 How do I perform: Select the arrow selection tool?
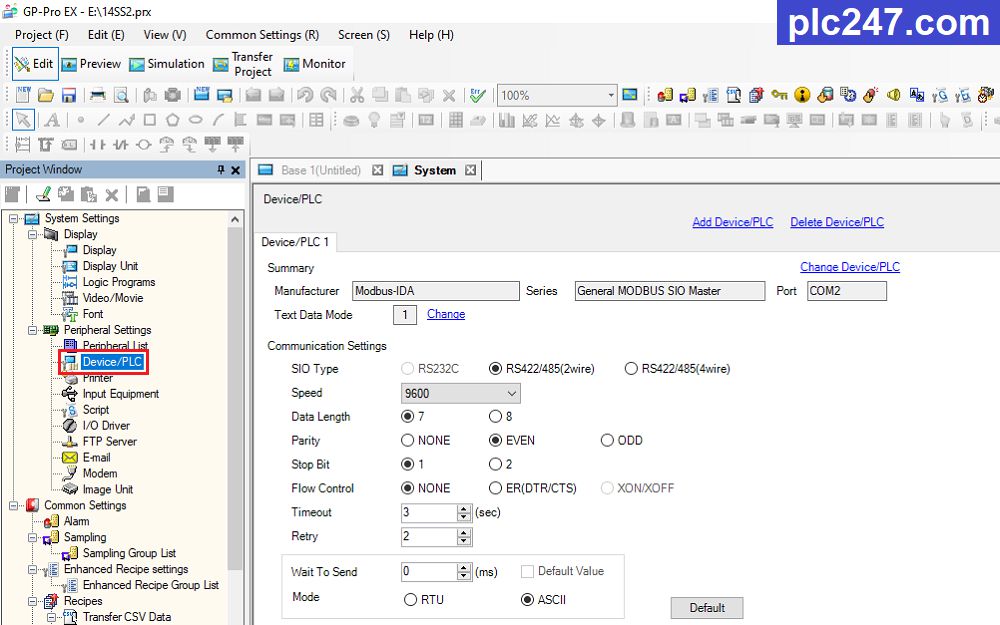[23, 119]
